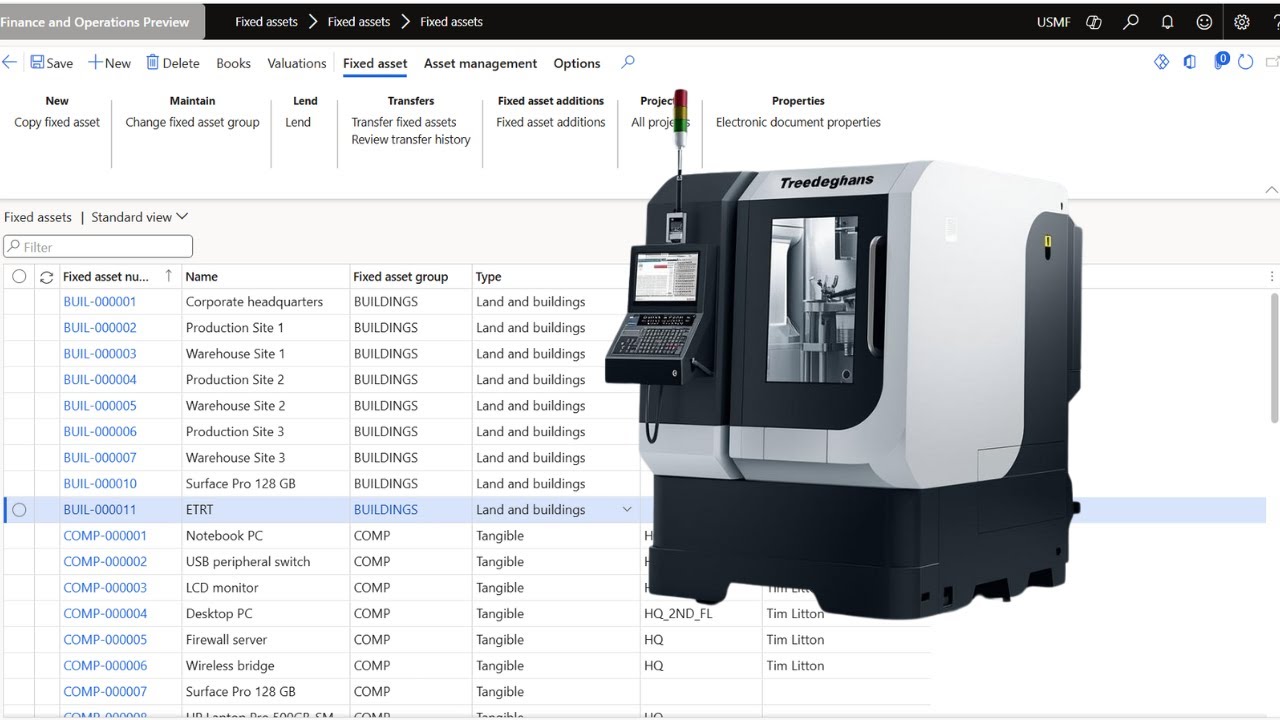Click the grid's vertical scrollbar

click(1274, 360)
